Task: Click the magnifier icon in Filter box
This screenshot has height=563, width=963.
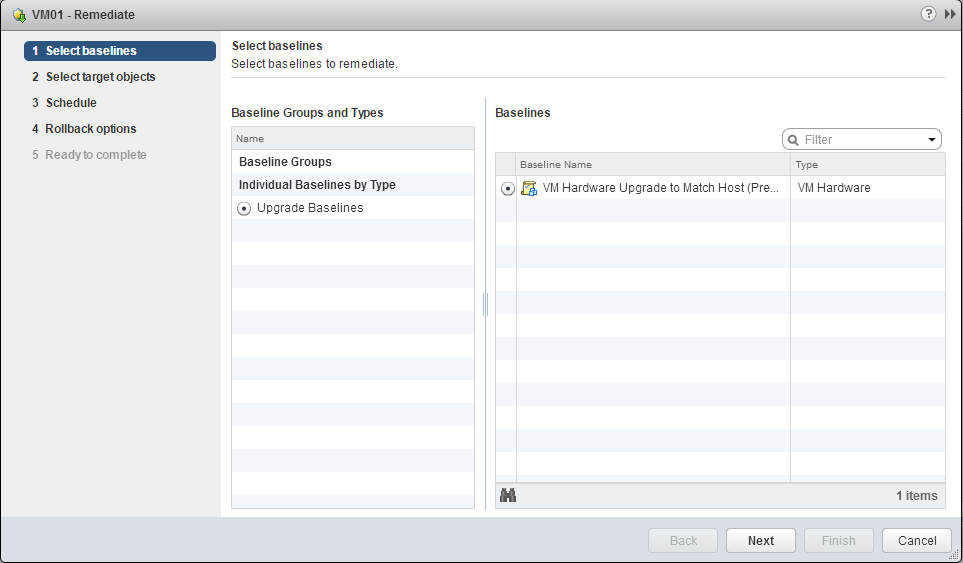Action: click(794, 140)
